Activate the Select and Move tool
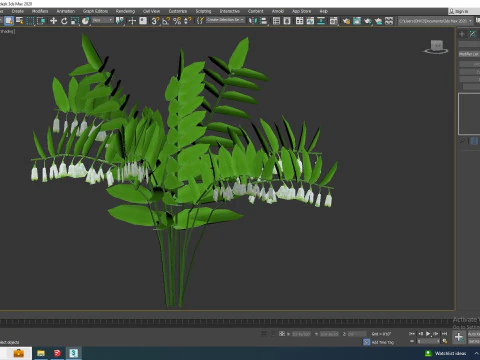 (53, 21)
